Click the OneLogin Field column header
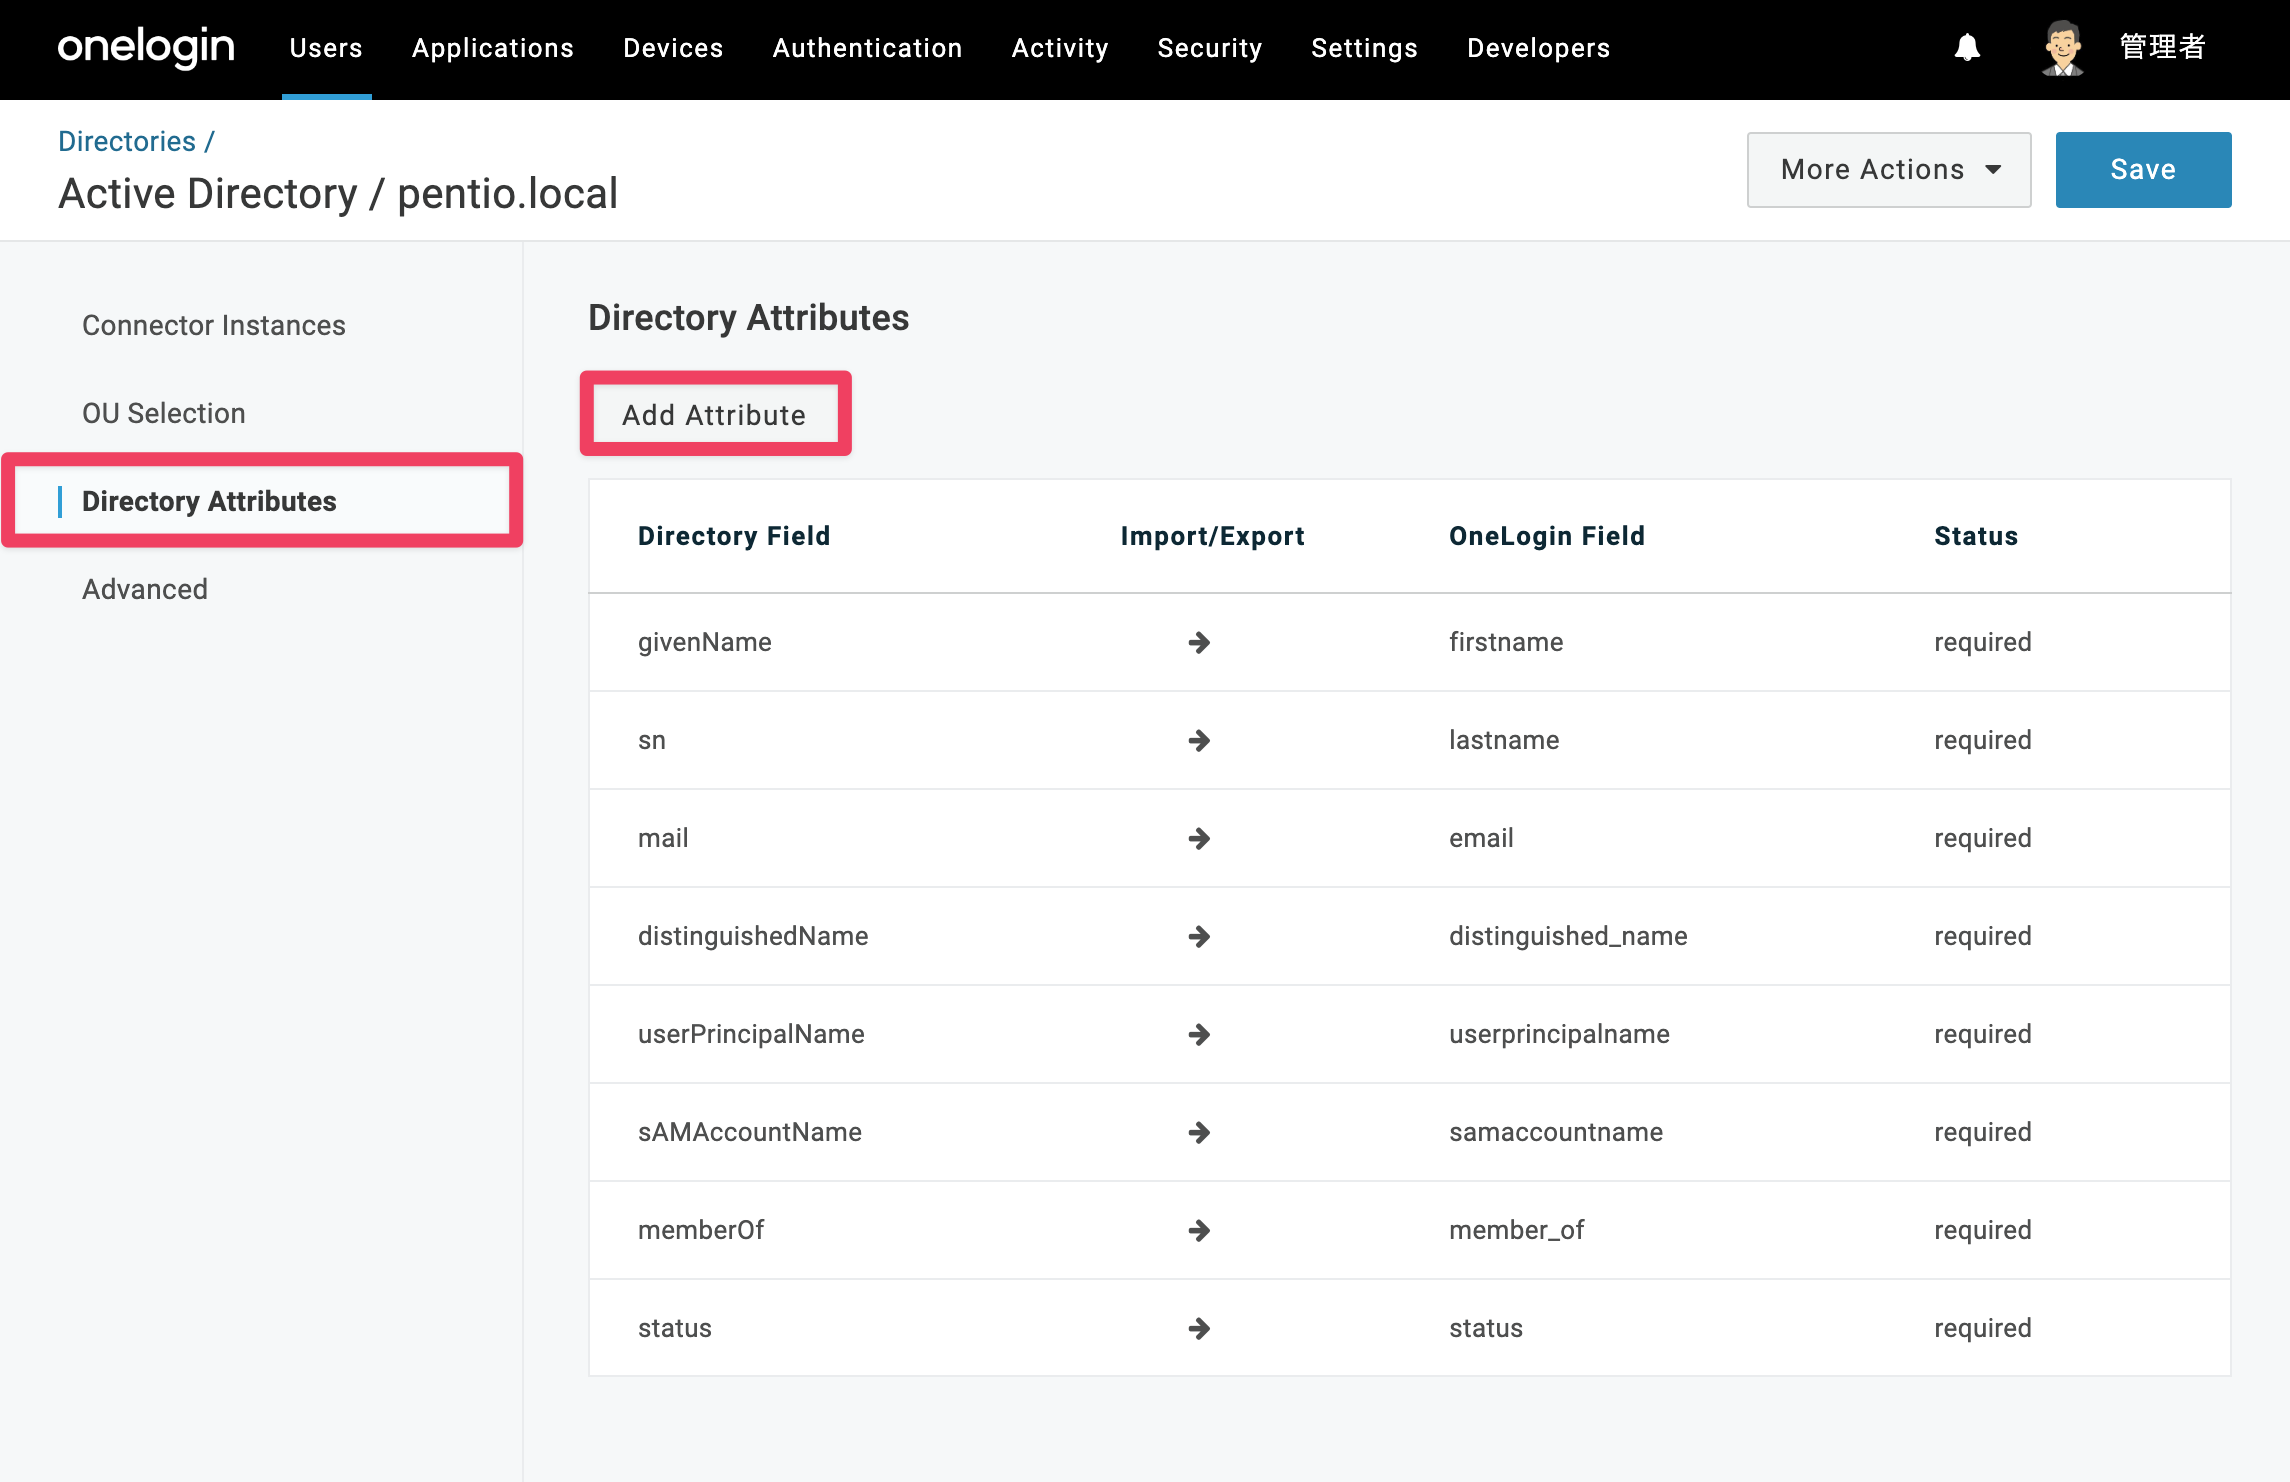Screen dimensions: 2290x1482 [x=1547, y=536]
